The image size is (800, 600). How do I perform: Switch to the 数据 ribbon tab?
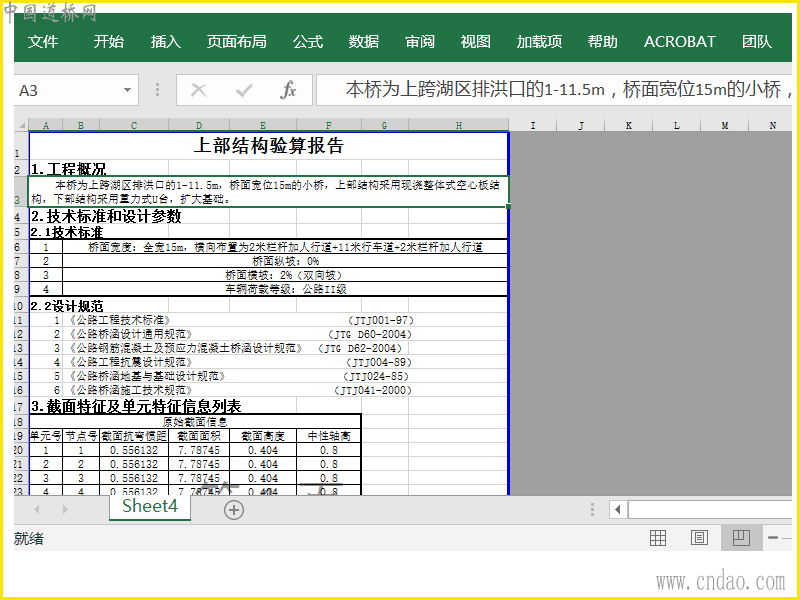[364, 41]
